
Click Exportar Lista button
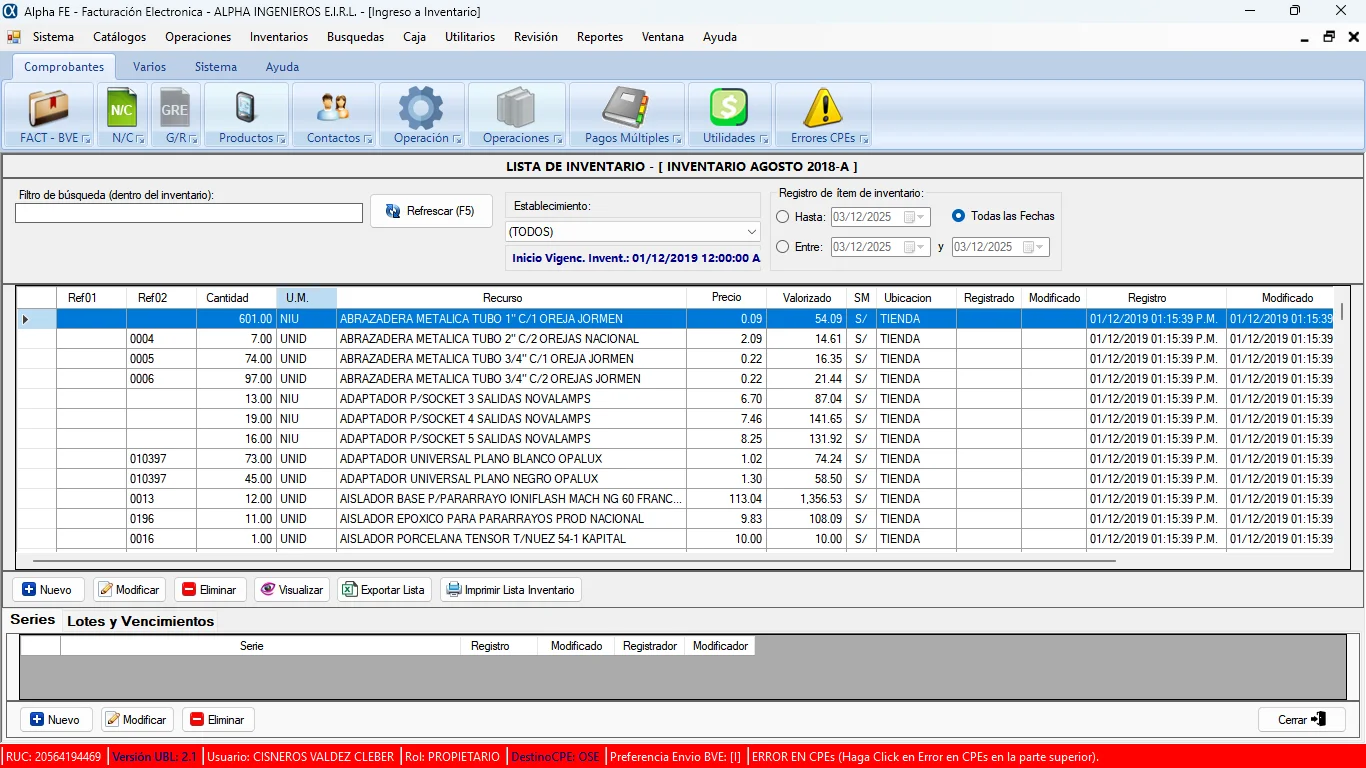[x=383, y=590]
